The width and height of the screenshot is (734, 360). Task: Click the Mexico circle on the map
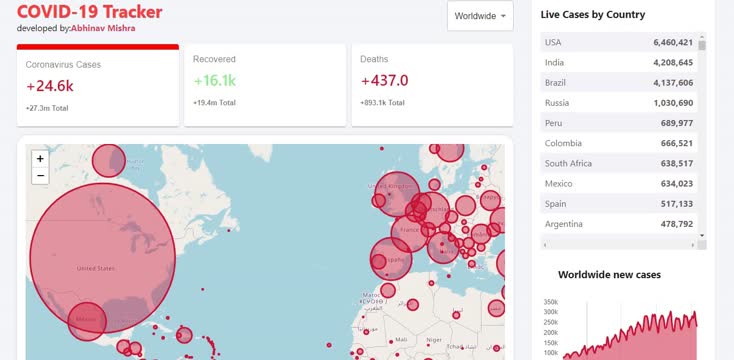pyautogui.click(x=87, y=321)
